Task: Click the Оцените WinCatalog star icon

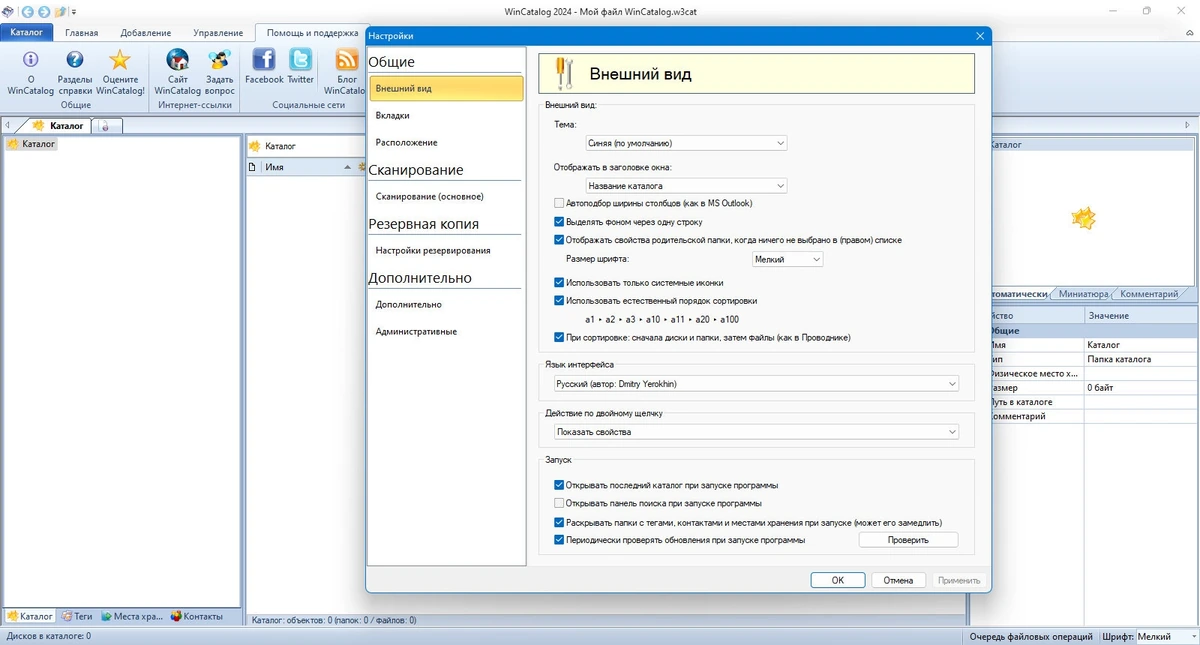Action: 120,60
